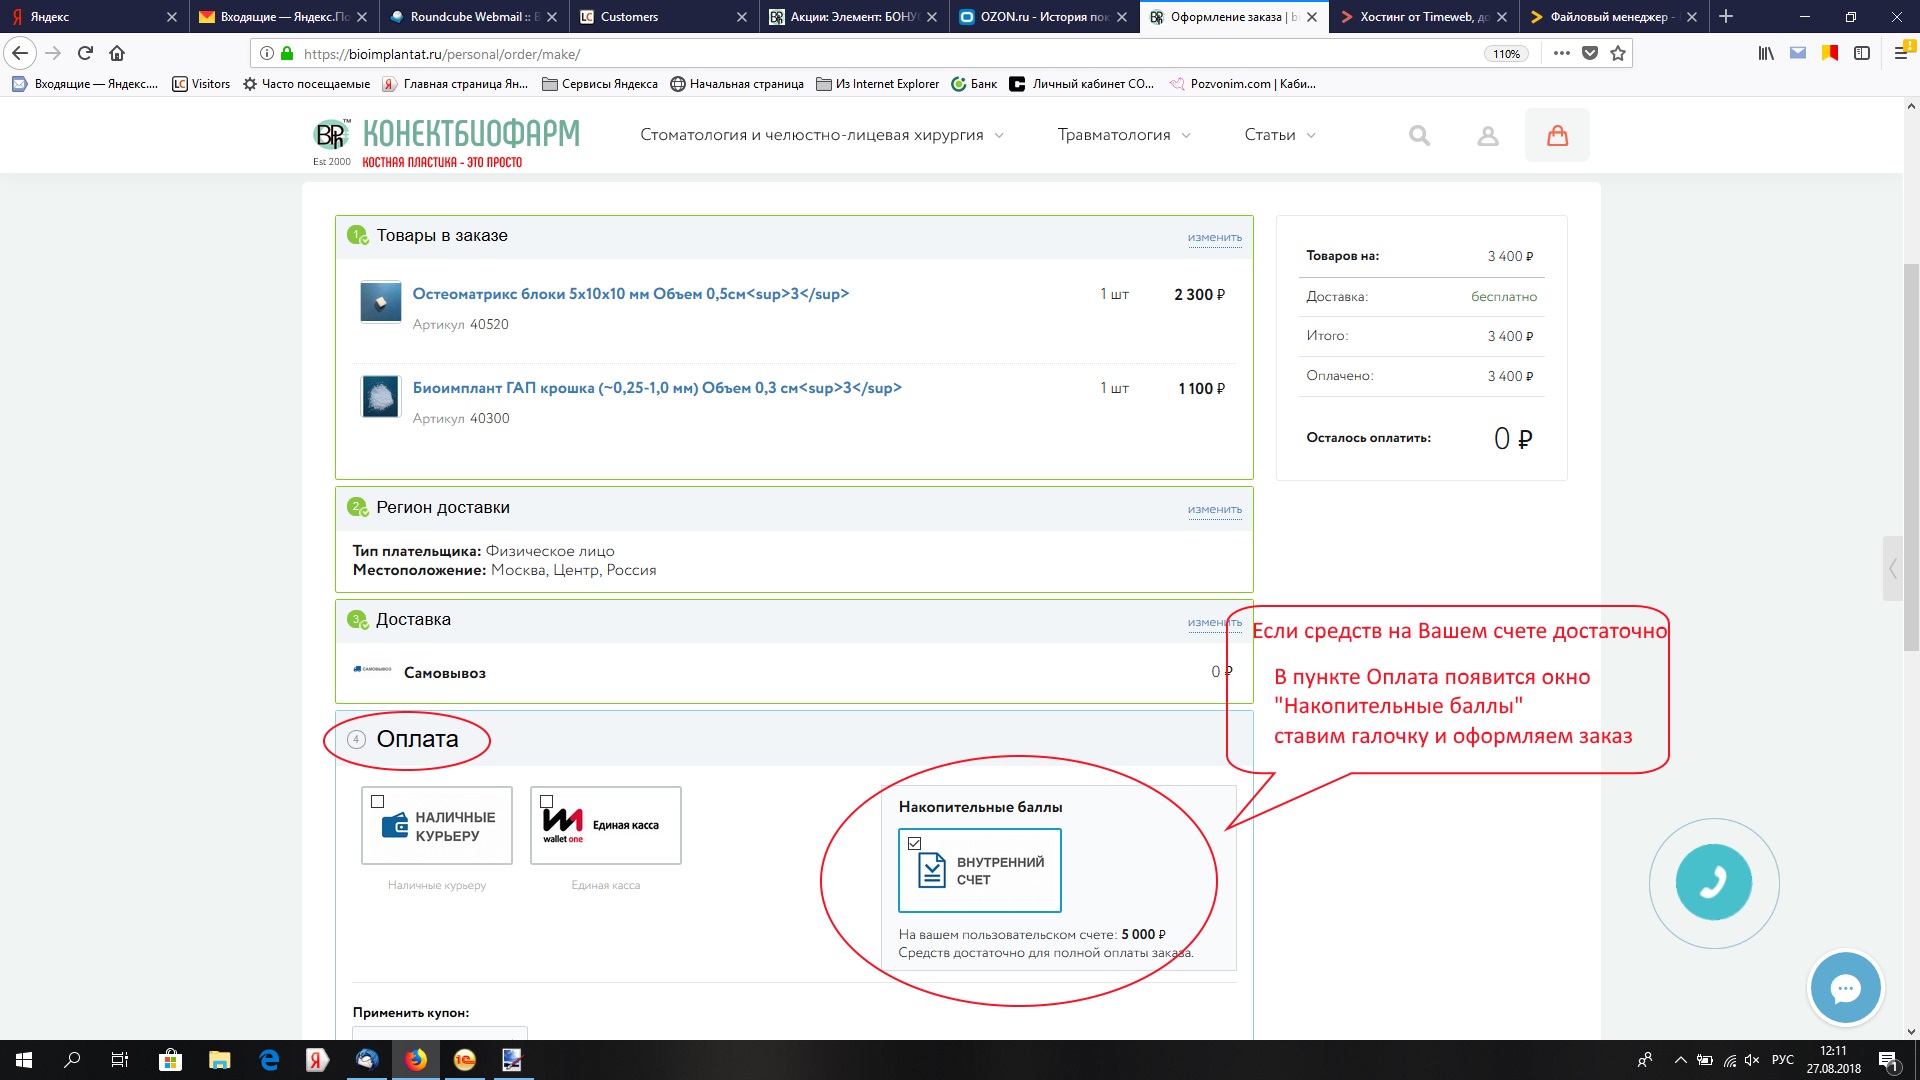Check the Наличные курьеру payment checkbox
Viewport: 1920px width, 1080px height.
tap(378, 802)
